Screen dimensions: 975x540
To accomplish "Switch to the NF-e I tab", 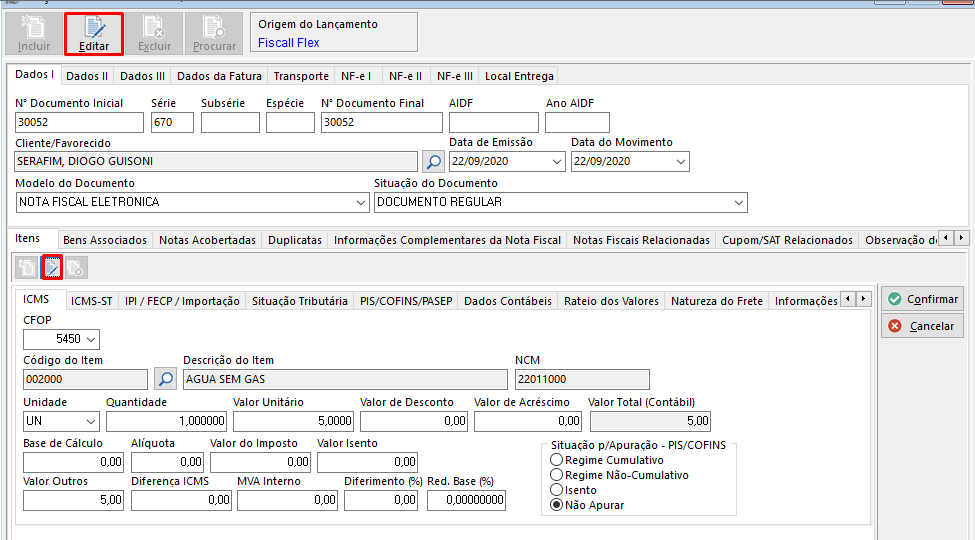I will pos(356,76).
